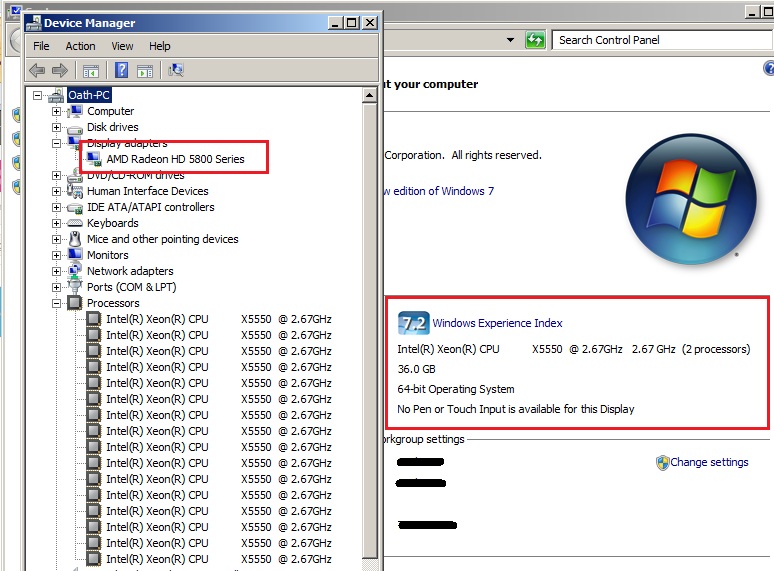Click the Keyboards category icon

(x=75, y=223)
